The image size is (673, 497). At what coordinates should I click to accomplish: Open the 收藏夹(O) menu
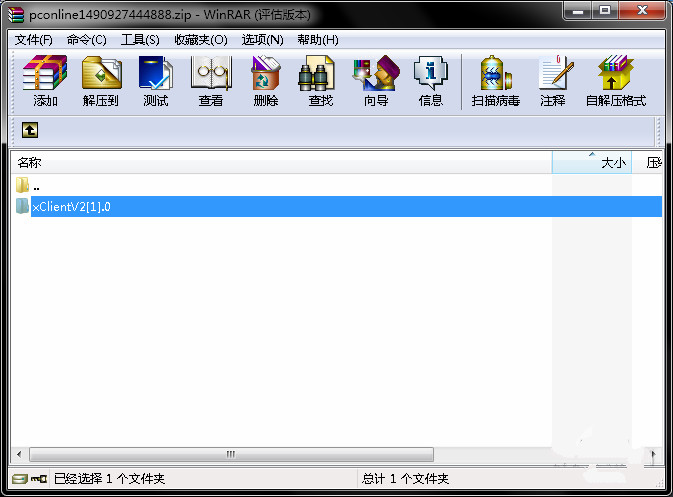click(201, 40)
